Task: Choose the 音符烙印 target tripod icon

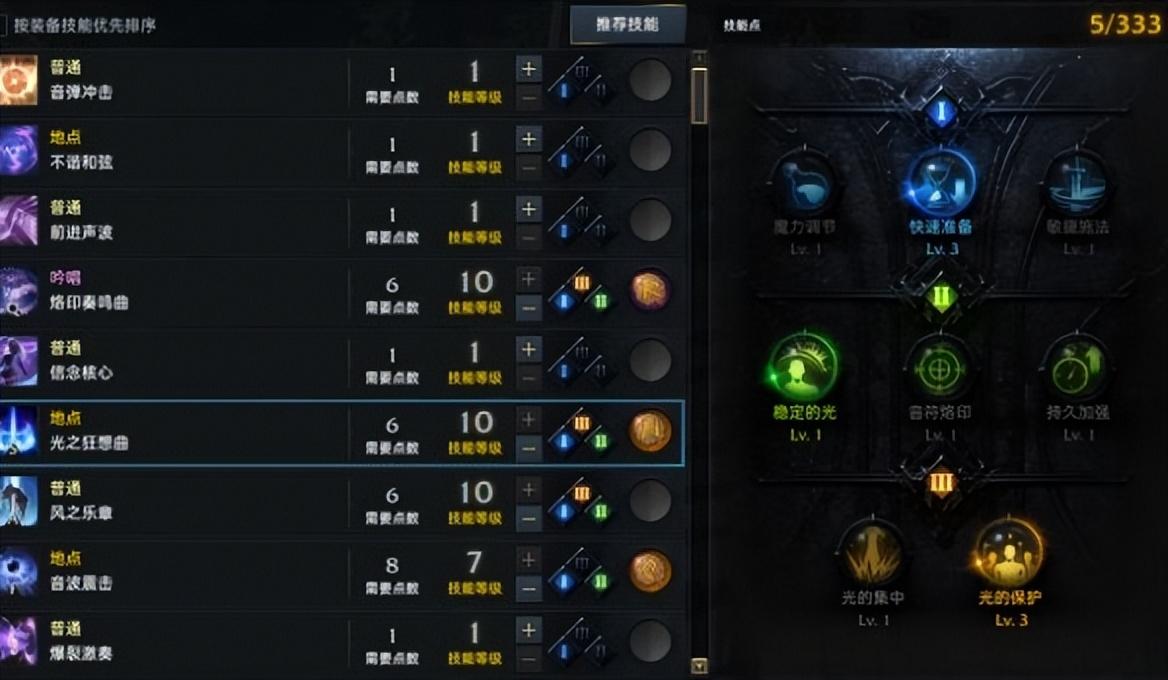Action: pyautogui.click(x=941, y=368)
